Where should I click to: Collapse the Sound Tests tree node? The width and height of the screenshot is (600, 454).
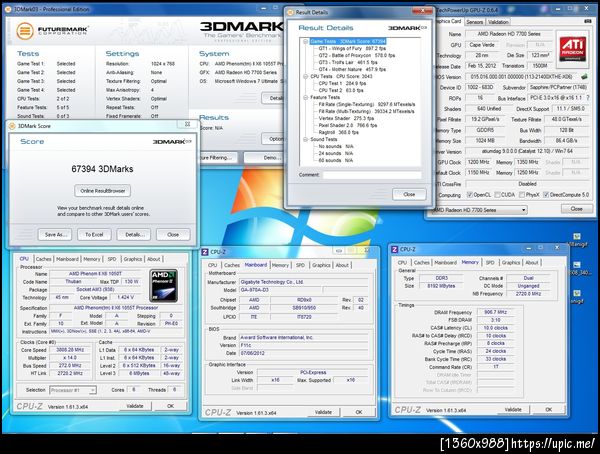(x=305, y=139)
